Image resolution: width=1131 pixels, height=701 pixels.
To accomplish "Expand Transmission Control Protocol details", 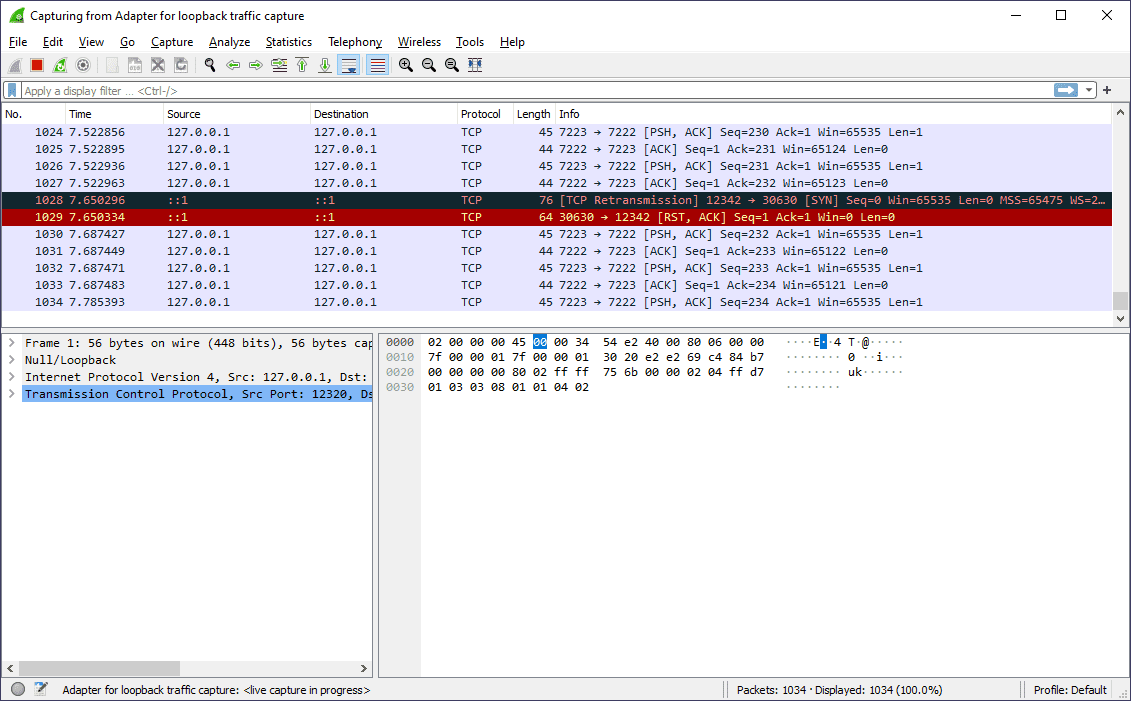I will pos(10,393).
